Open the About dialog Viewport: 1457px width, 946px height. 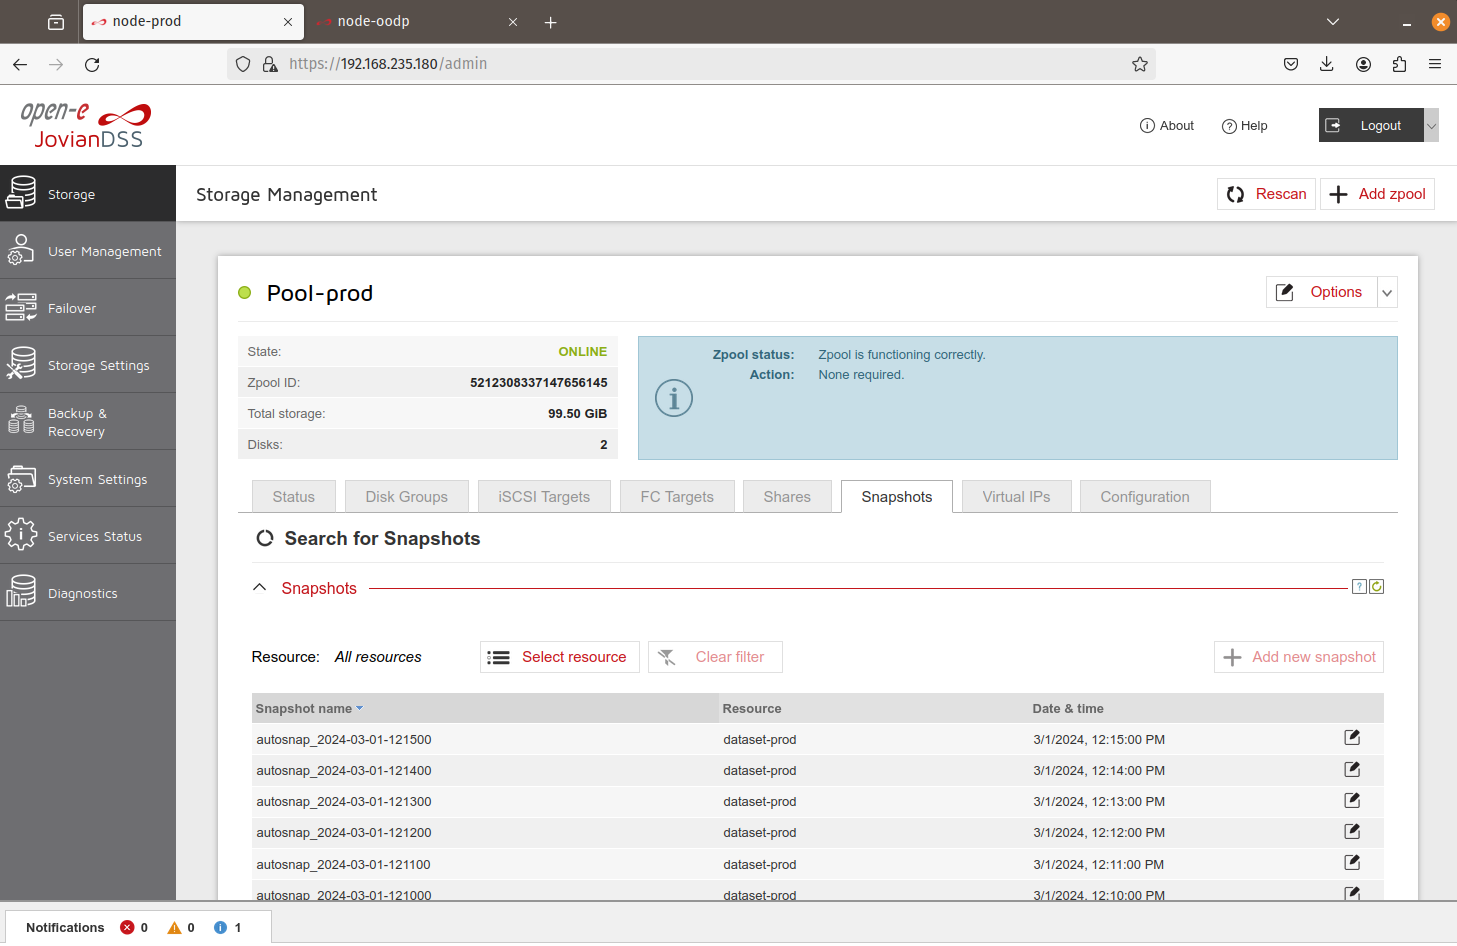pyautogui.click(x=1167, y=125)
